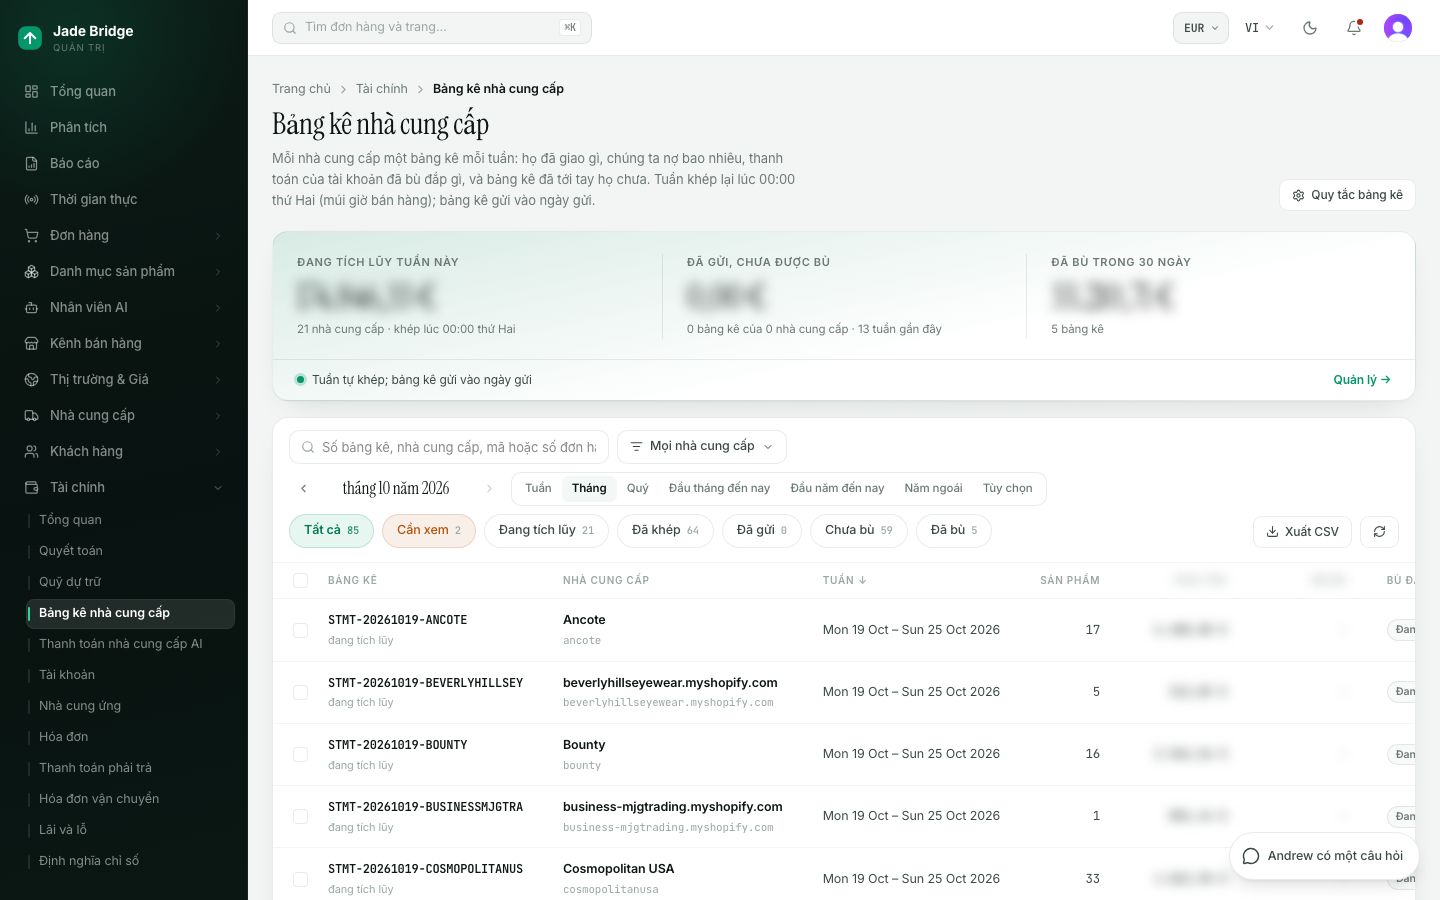The image size is (1440, 900).
Task: Open the VI language dropdown
Action: (1259, 28)
